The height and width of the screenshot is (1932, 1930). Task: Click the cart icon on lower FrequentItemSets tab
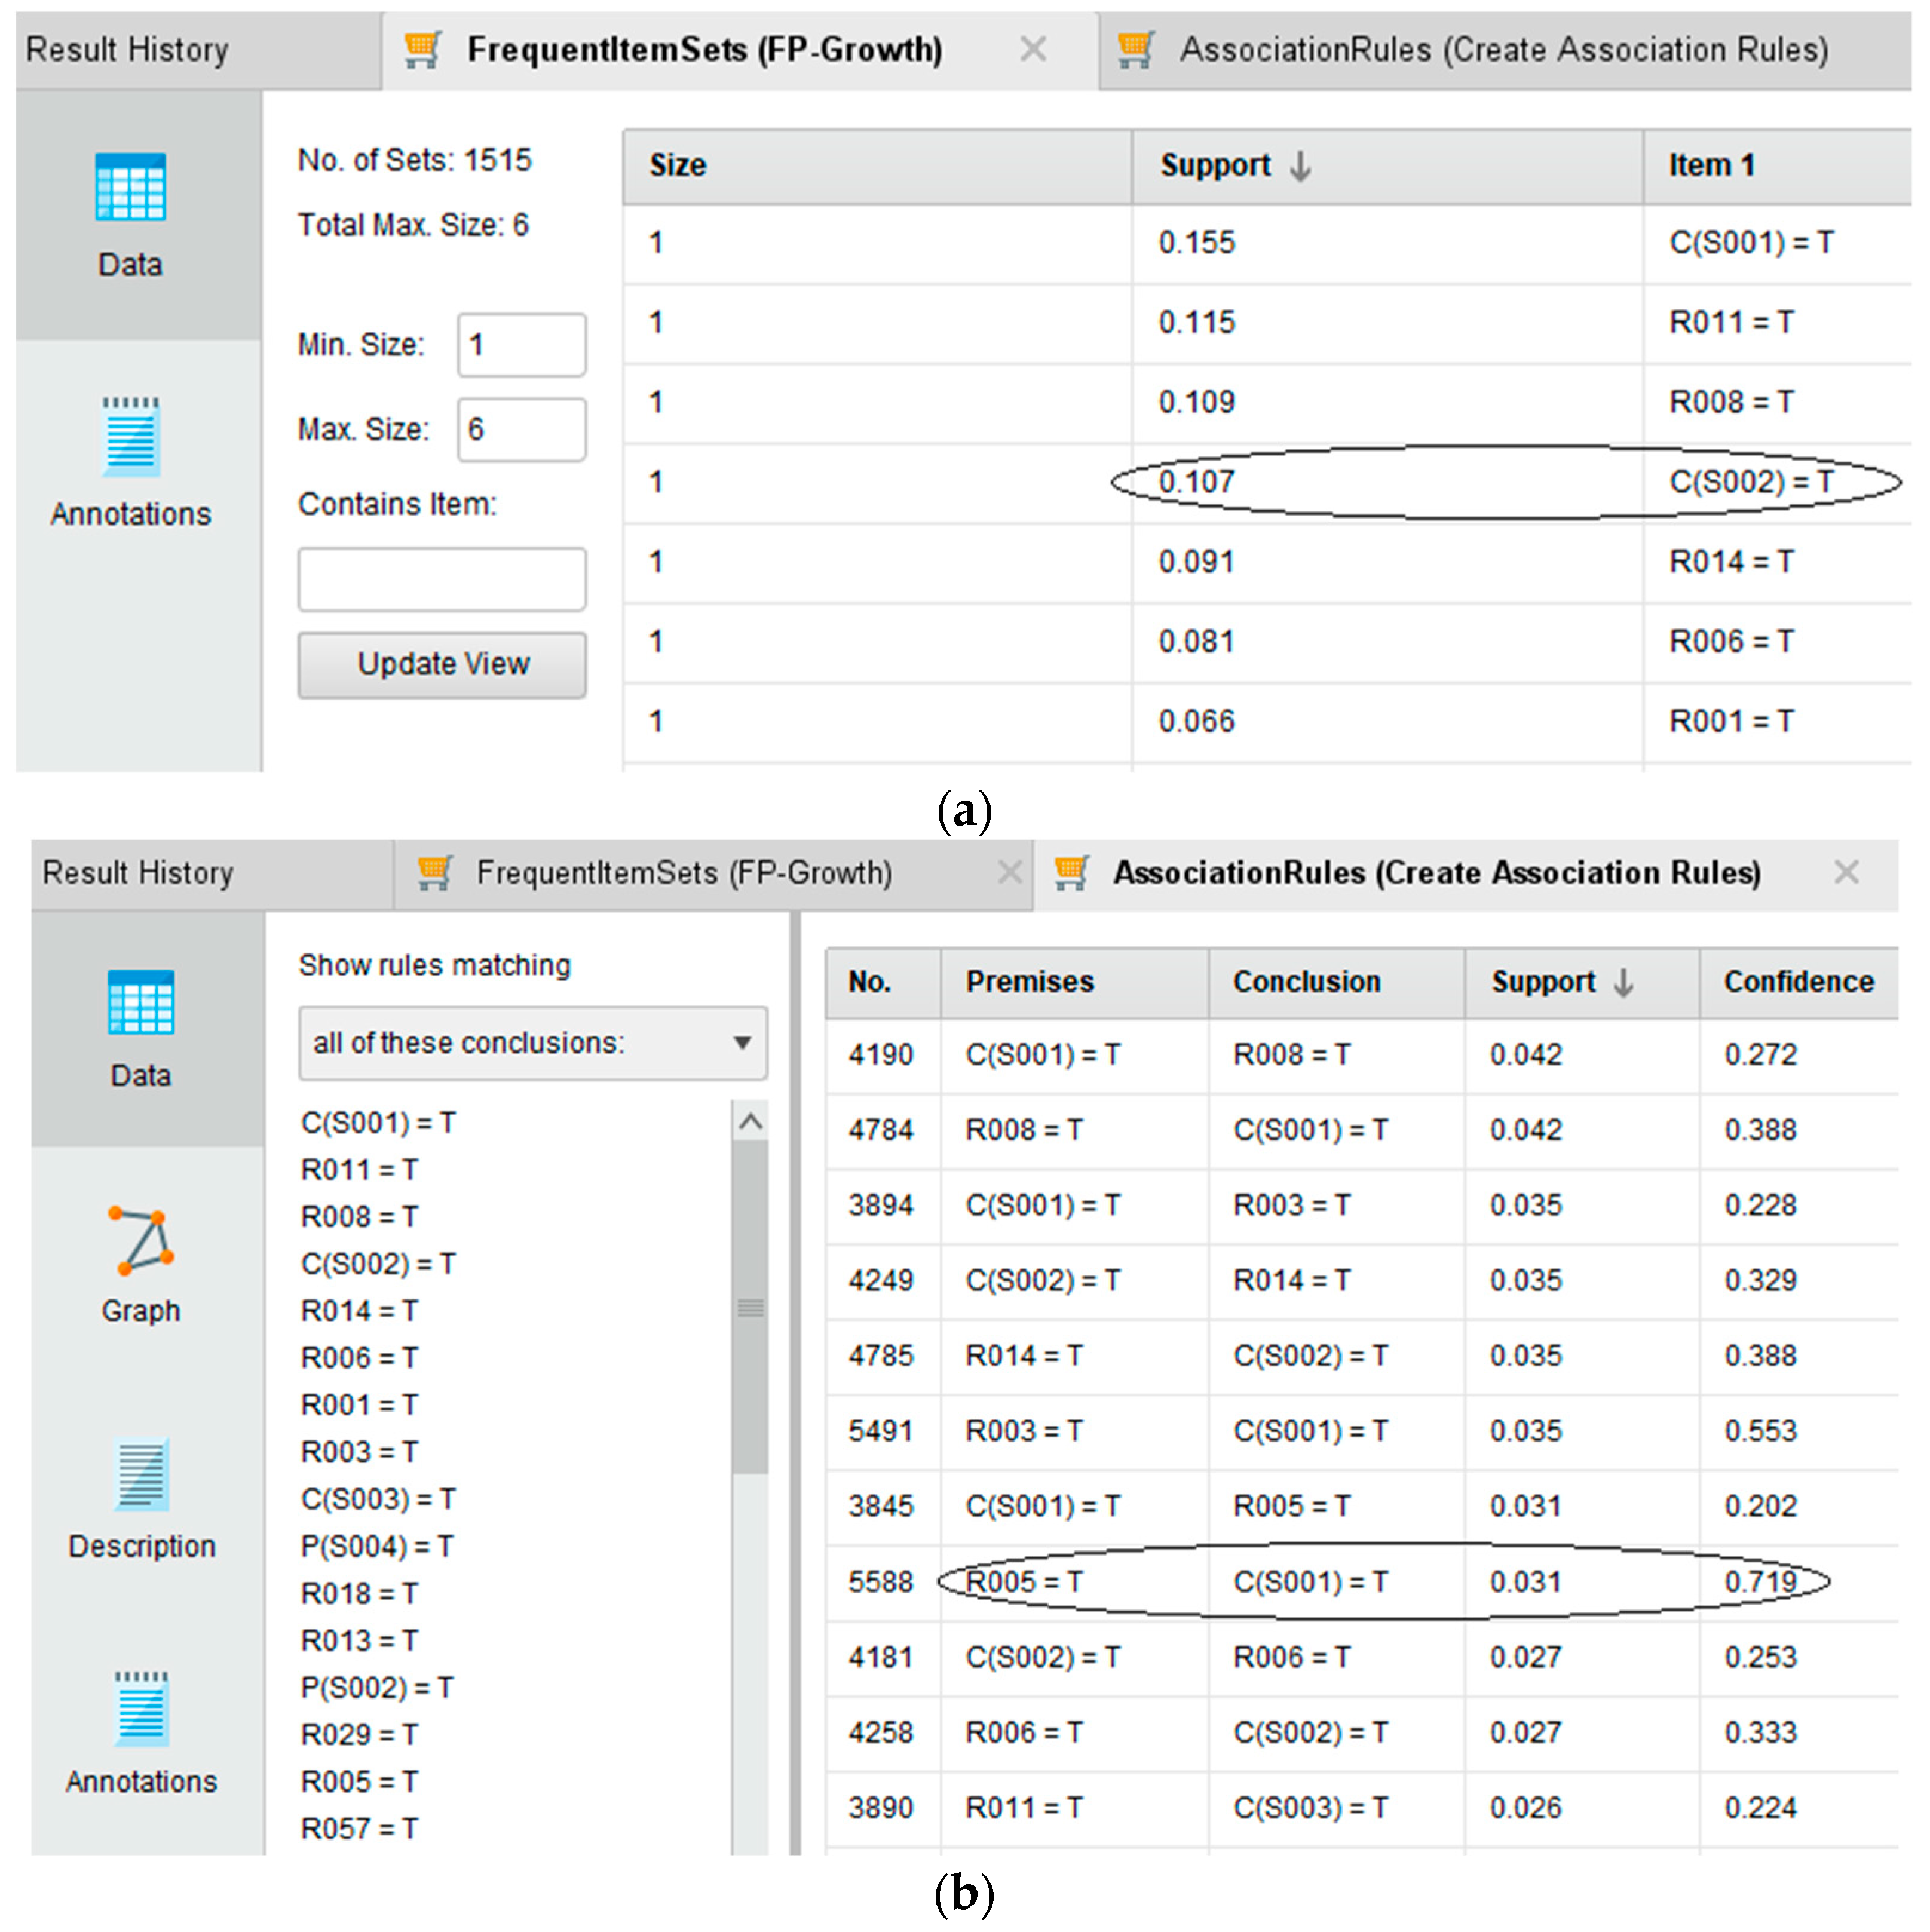pyautogui.click(x=433, y=872)
